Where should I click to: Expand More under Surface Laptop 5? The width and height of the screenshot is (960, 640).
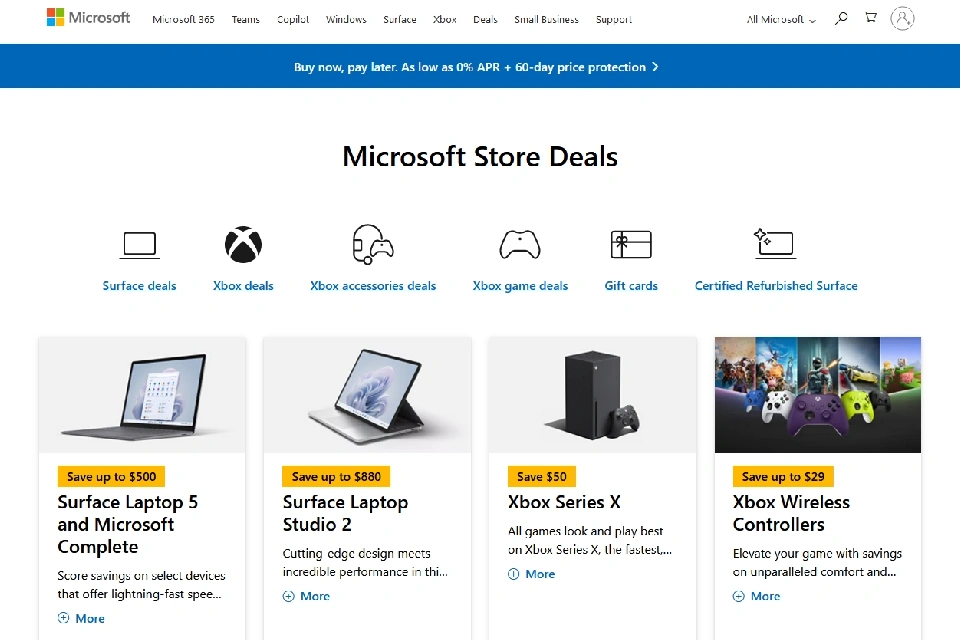pyautogui.click(x=81, y=618)
